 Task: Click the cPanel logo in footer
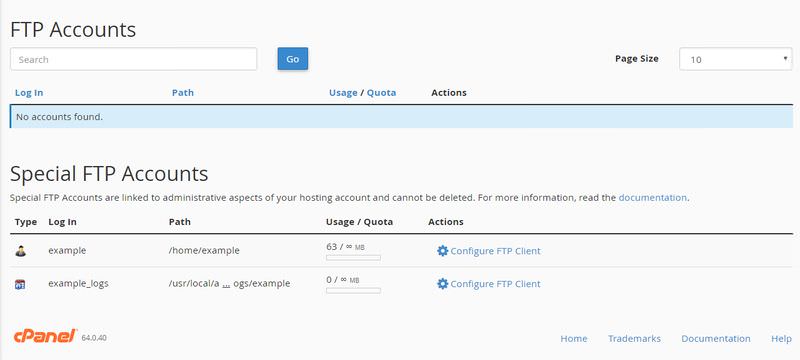[x=45, y=337]
